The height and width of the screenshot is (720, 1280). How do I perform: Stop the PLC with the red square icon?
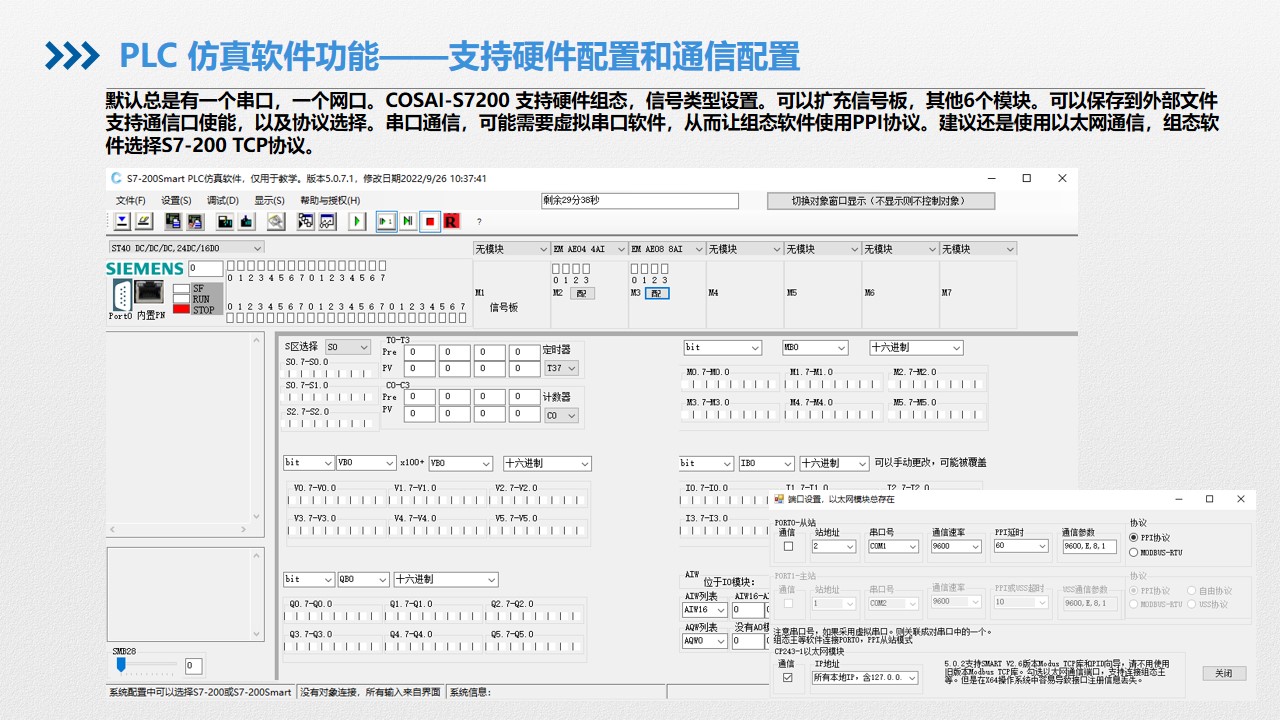tap(430, 221)
